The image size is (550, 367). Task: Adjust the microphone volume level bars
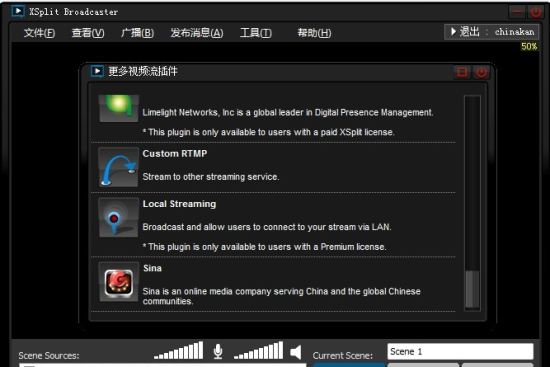coord(179,350)
